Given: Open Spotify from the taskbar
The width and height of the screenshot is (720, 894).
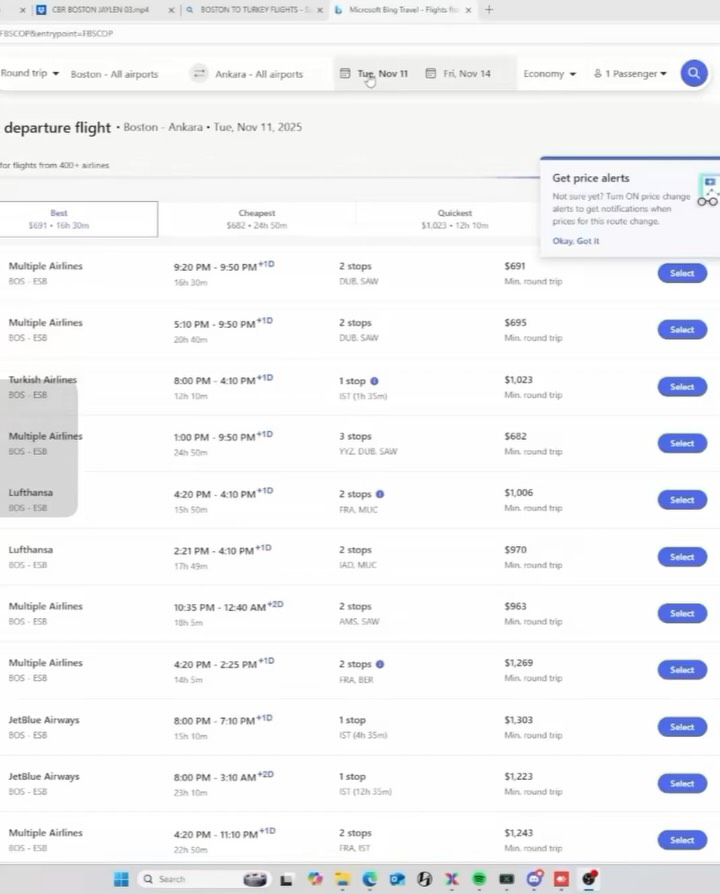Looking at the screenshot, I should pyautogui.click(x=479, y=879).
